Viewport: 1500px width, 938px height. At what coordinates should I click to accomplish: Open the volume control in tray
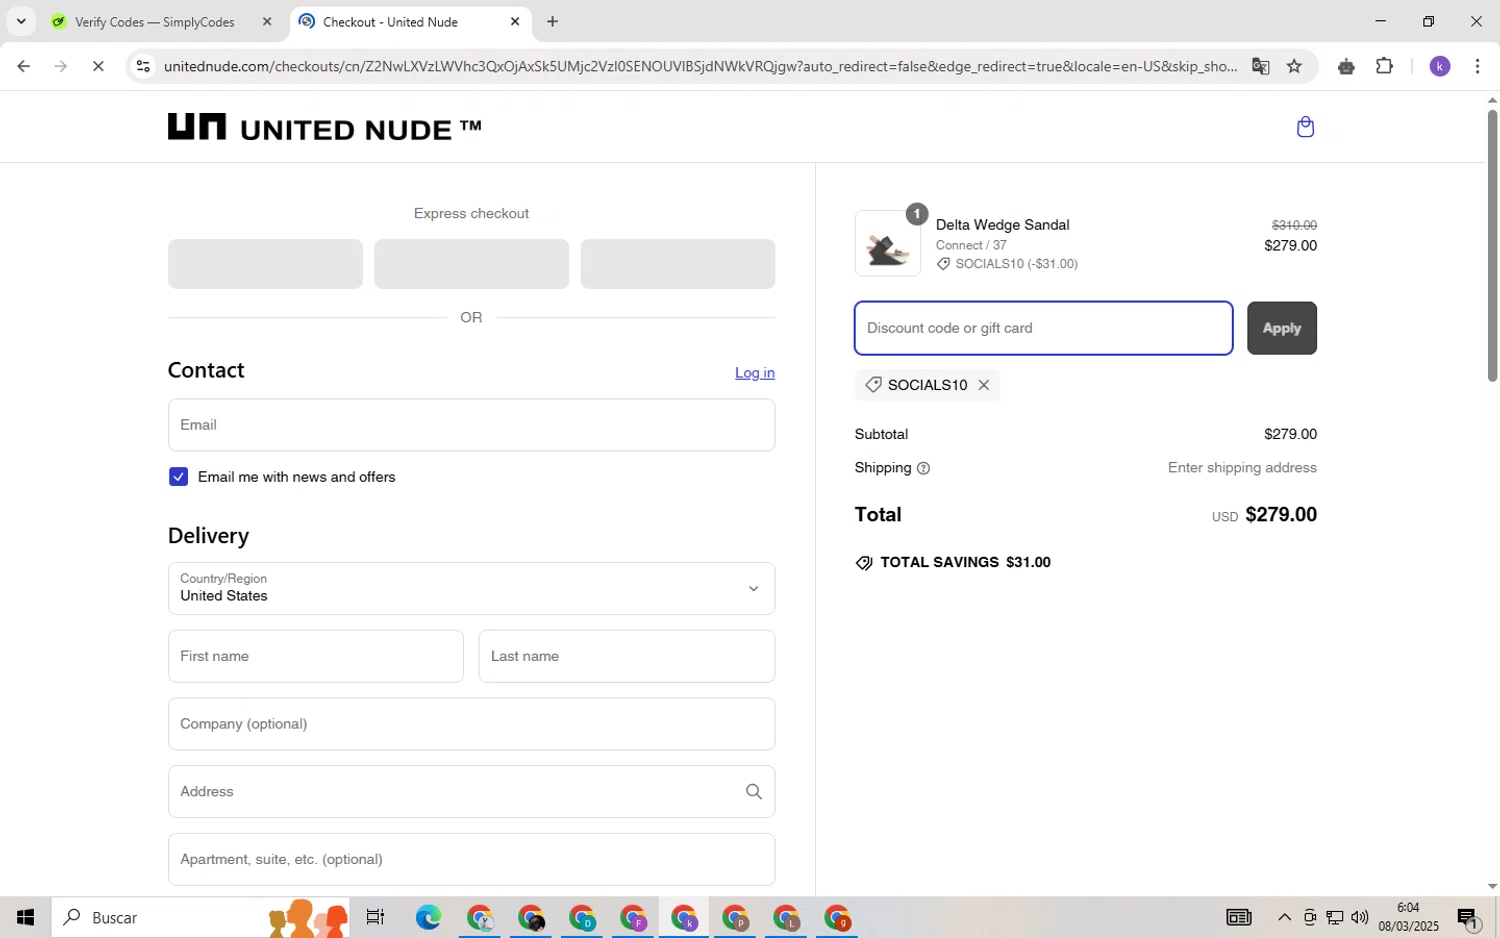point(1359,917)
